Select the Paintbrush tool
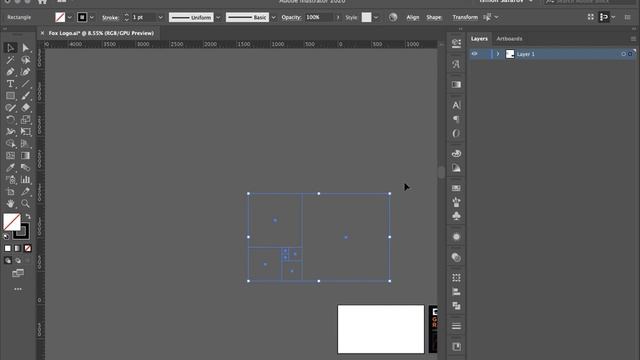640x360 pixels. pos(25,96)
